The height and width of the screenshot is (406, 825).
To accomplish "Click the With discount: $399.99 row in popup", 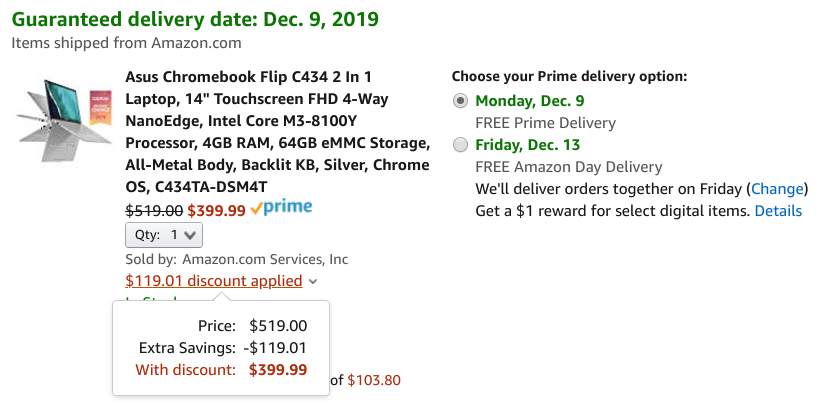I will click(x=221, y=370).
